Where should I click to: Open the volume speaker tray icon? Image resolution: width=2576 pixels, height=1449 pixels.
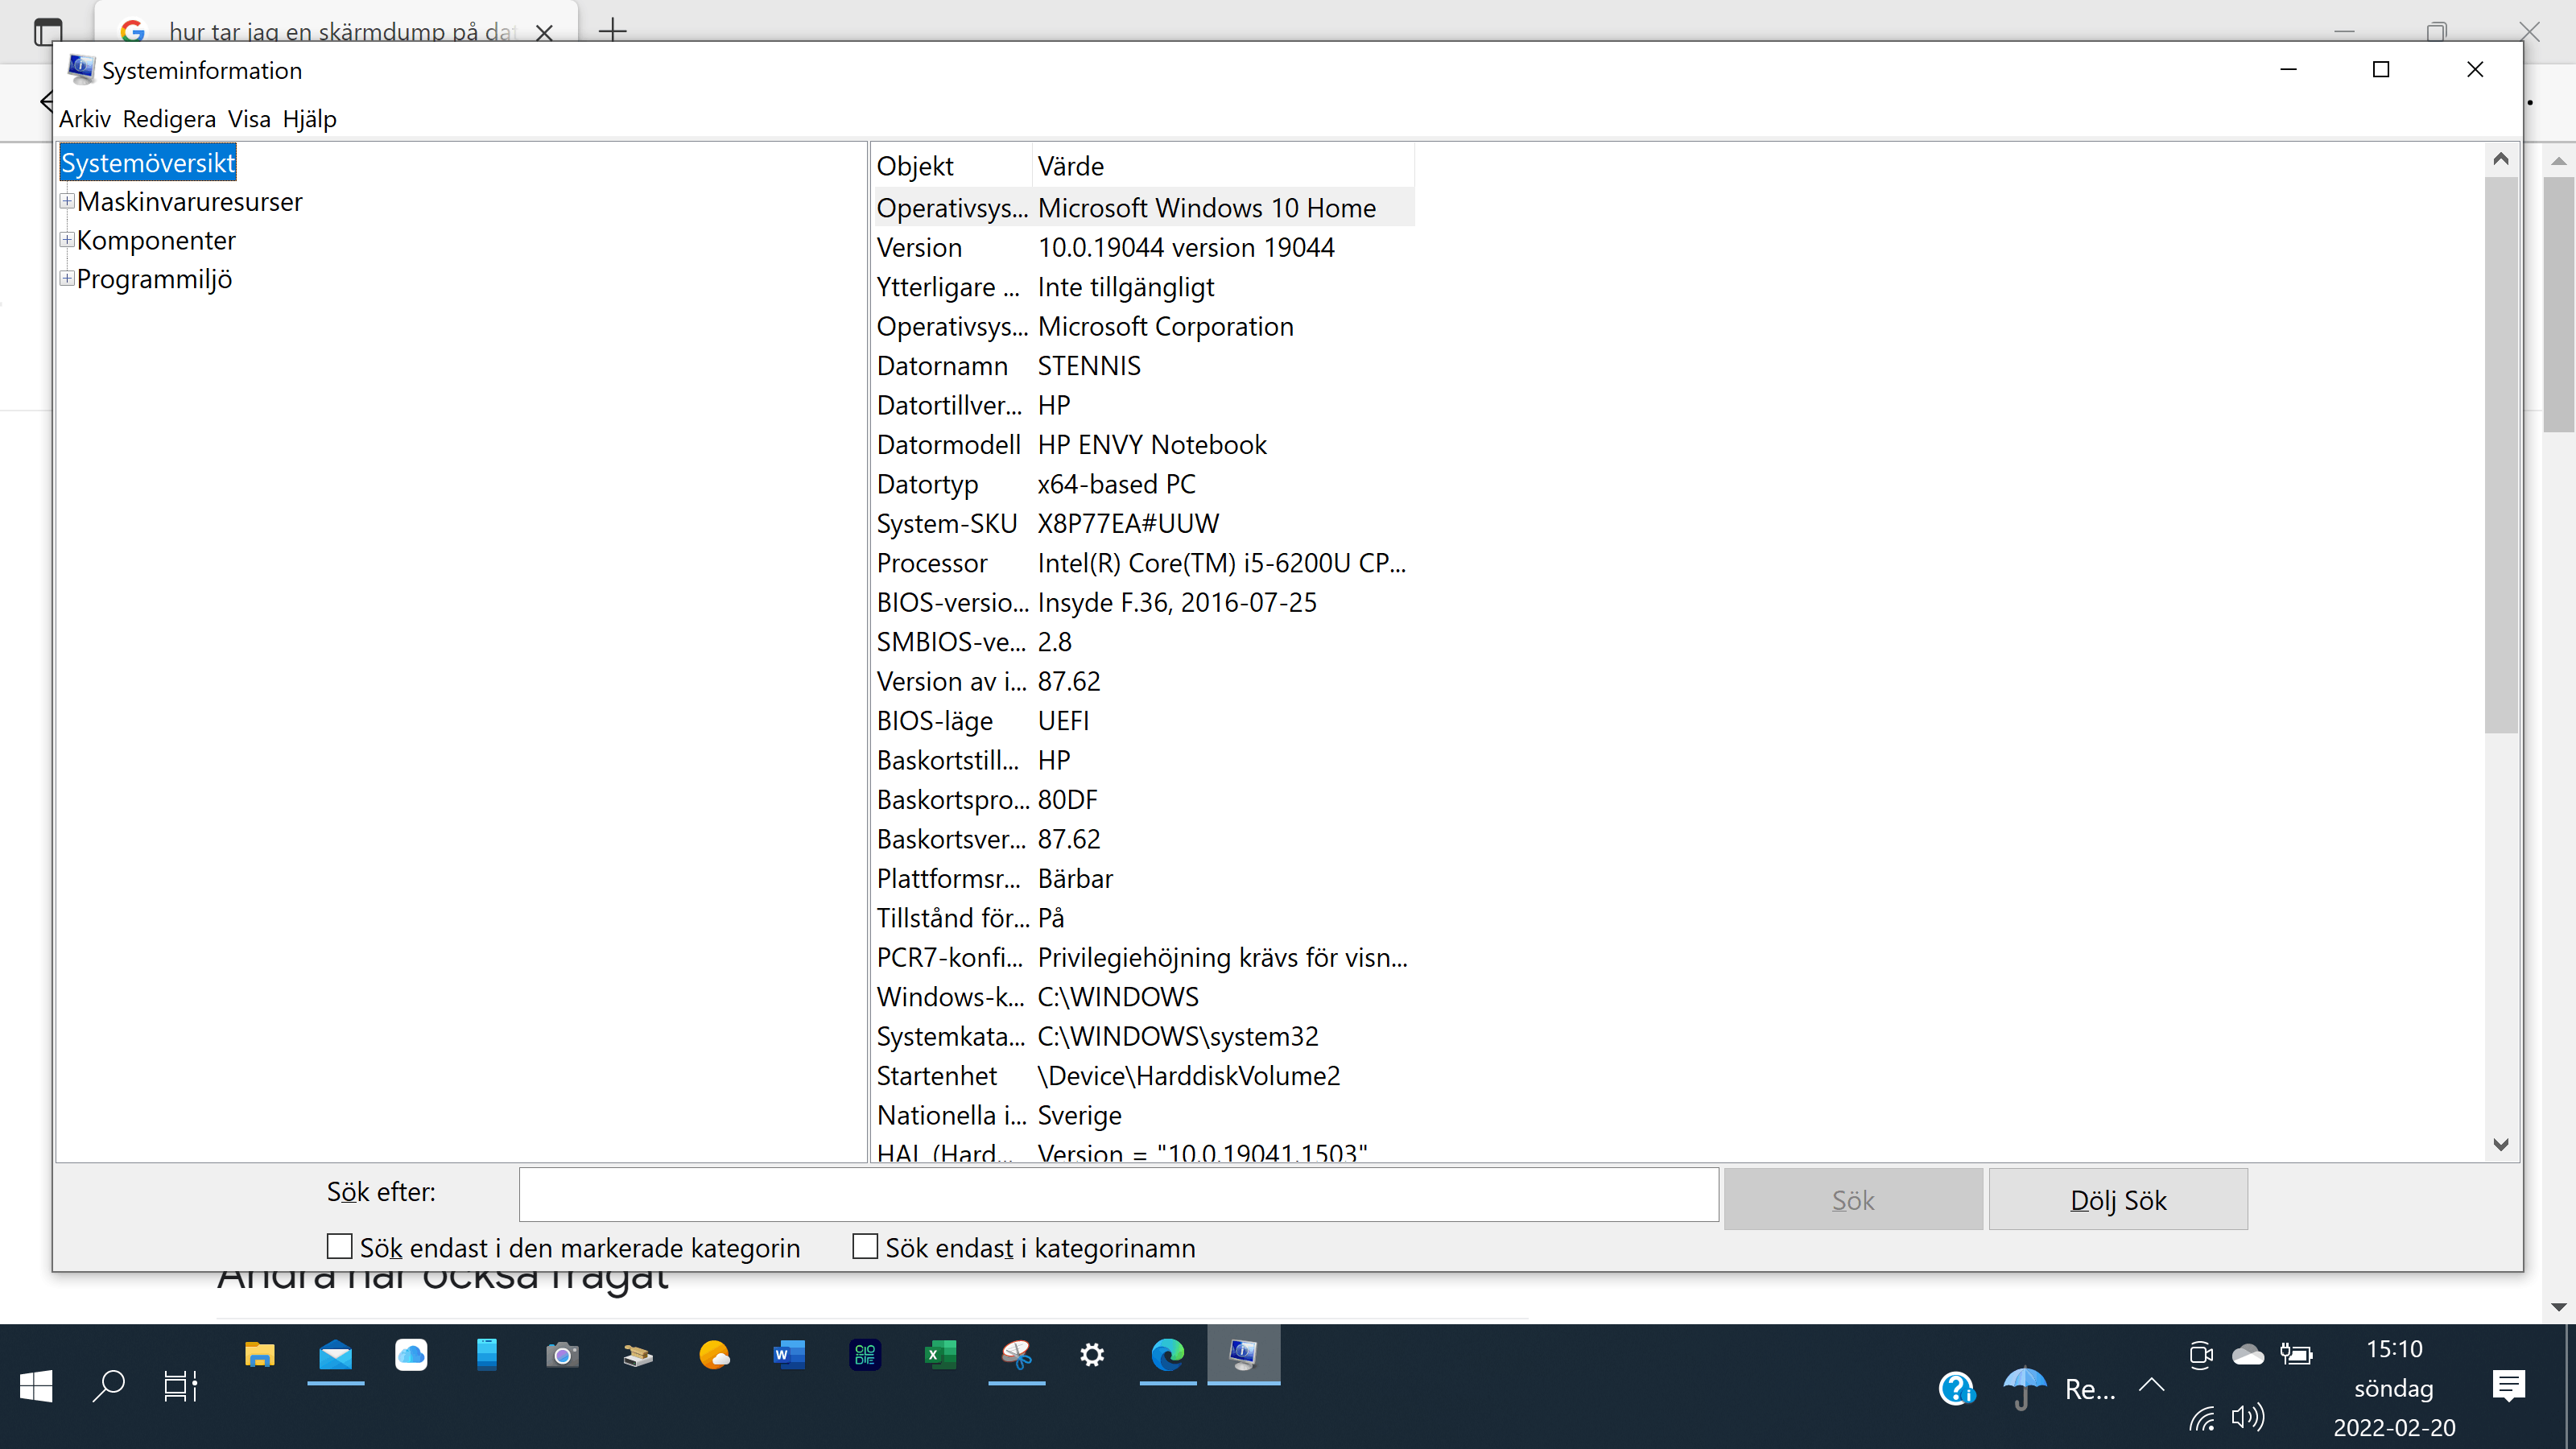2247,1416
